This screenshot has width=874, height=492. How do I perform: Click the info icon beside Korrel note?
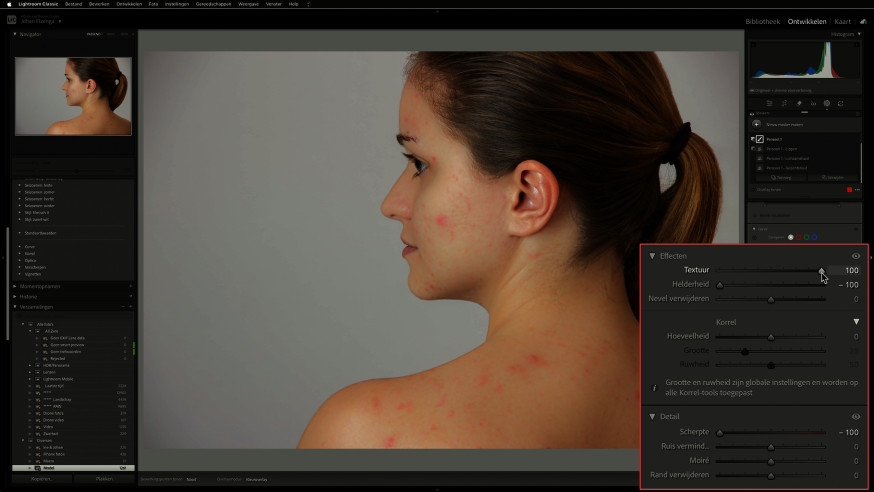[654, 388]
